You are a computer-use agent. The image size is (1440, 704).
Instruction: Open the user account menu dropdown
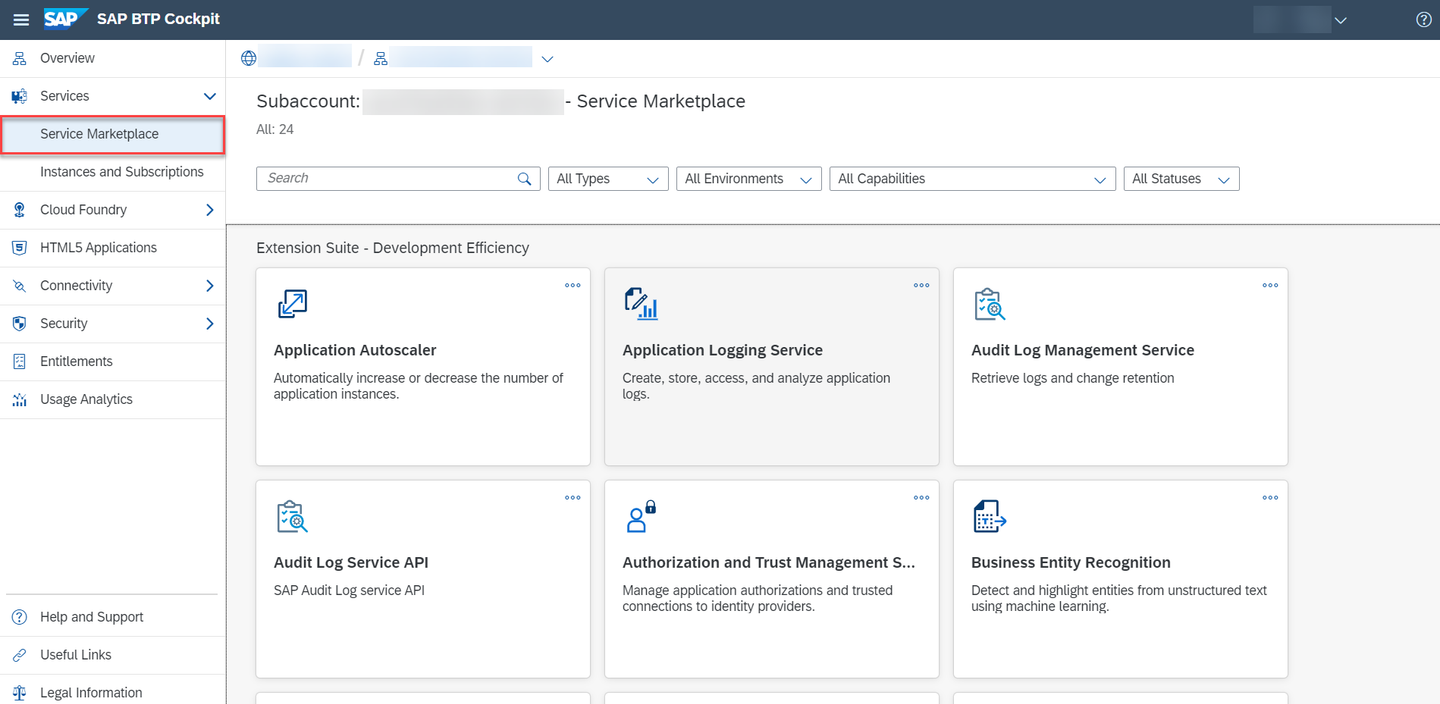click(x=1341, y=20)
